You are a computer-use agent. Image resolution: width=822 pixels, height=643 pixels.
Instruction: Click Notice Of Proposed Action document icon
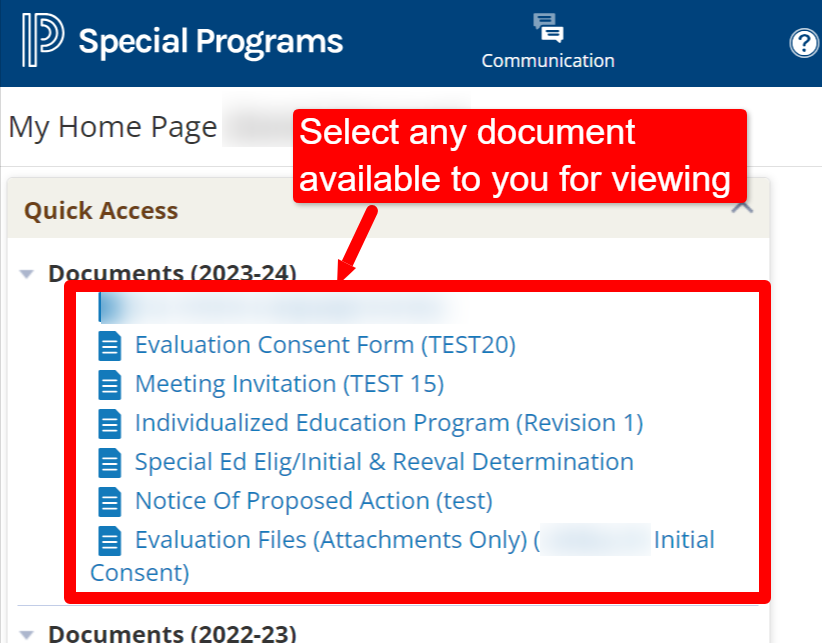pyautogui.click(x=109, y=502)
